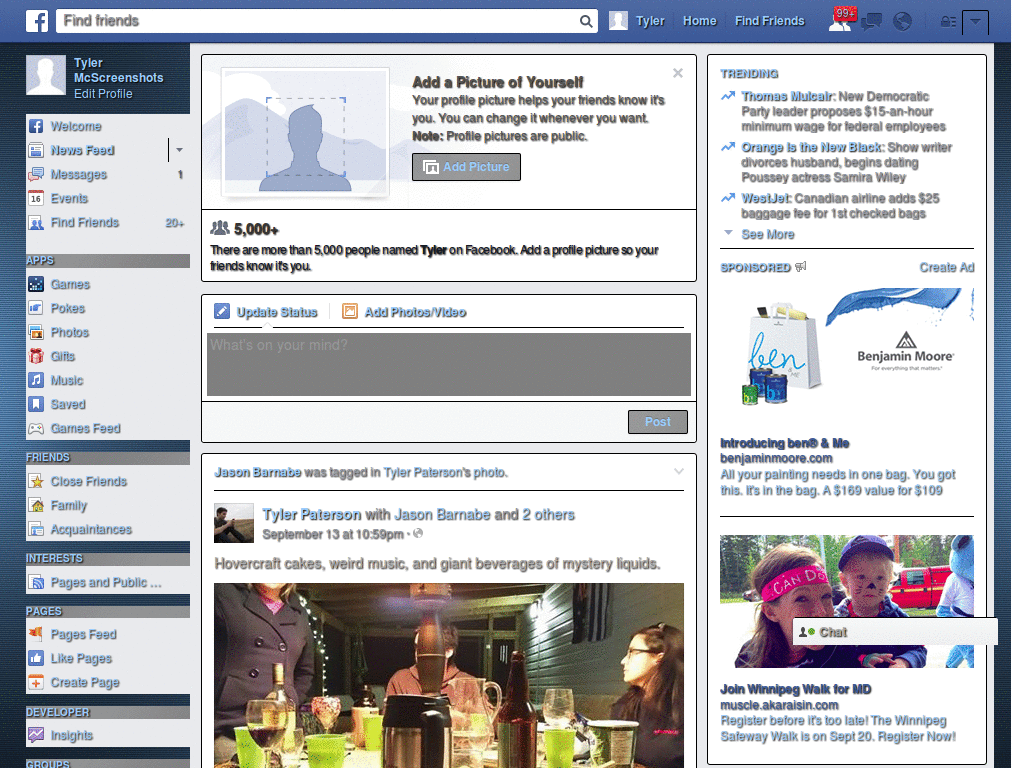Open Jason Barnabe's profile link

[257, 472]
